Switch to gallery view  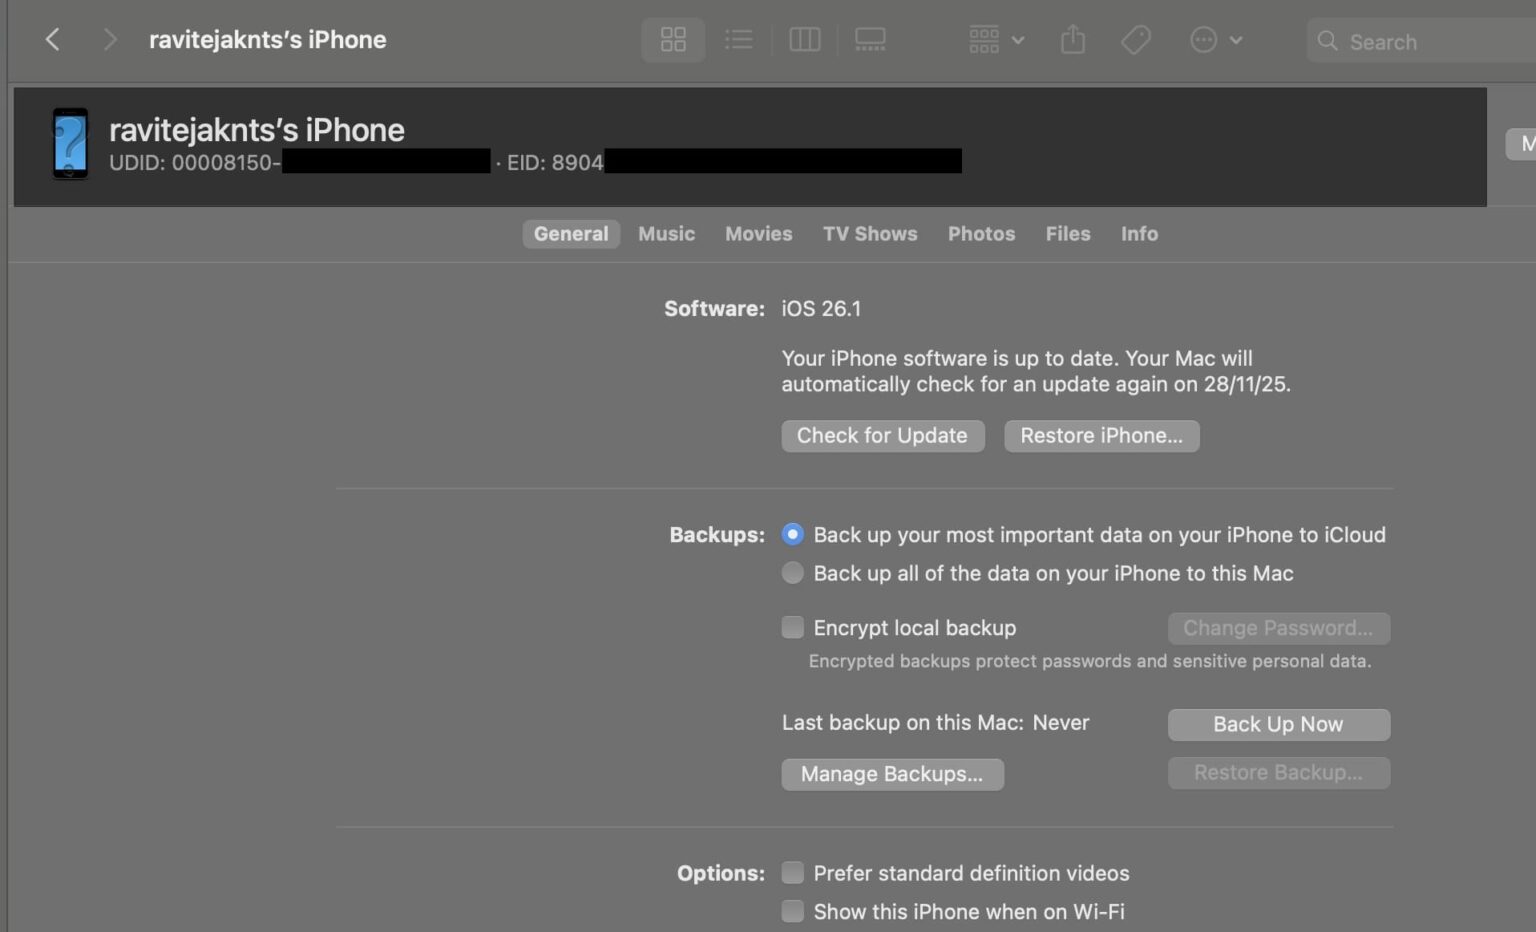tap(870, 39)
